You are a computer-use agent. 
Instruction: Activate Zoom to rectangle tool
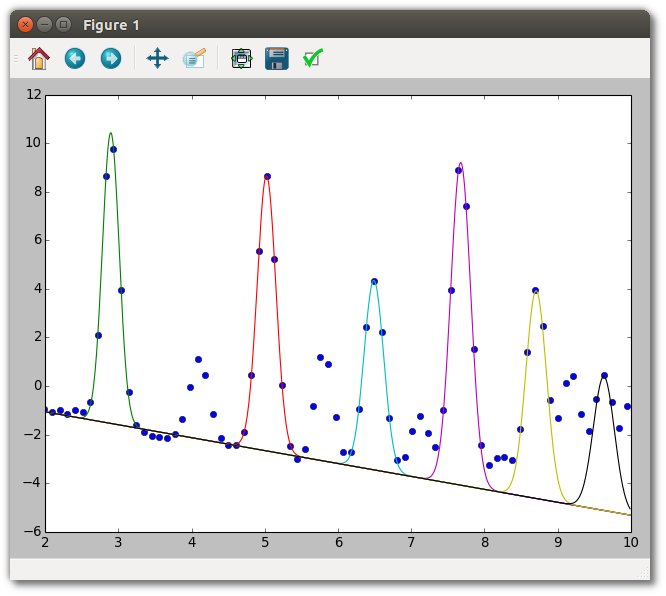pyautogui.click(x=194, y=58)
